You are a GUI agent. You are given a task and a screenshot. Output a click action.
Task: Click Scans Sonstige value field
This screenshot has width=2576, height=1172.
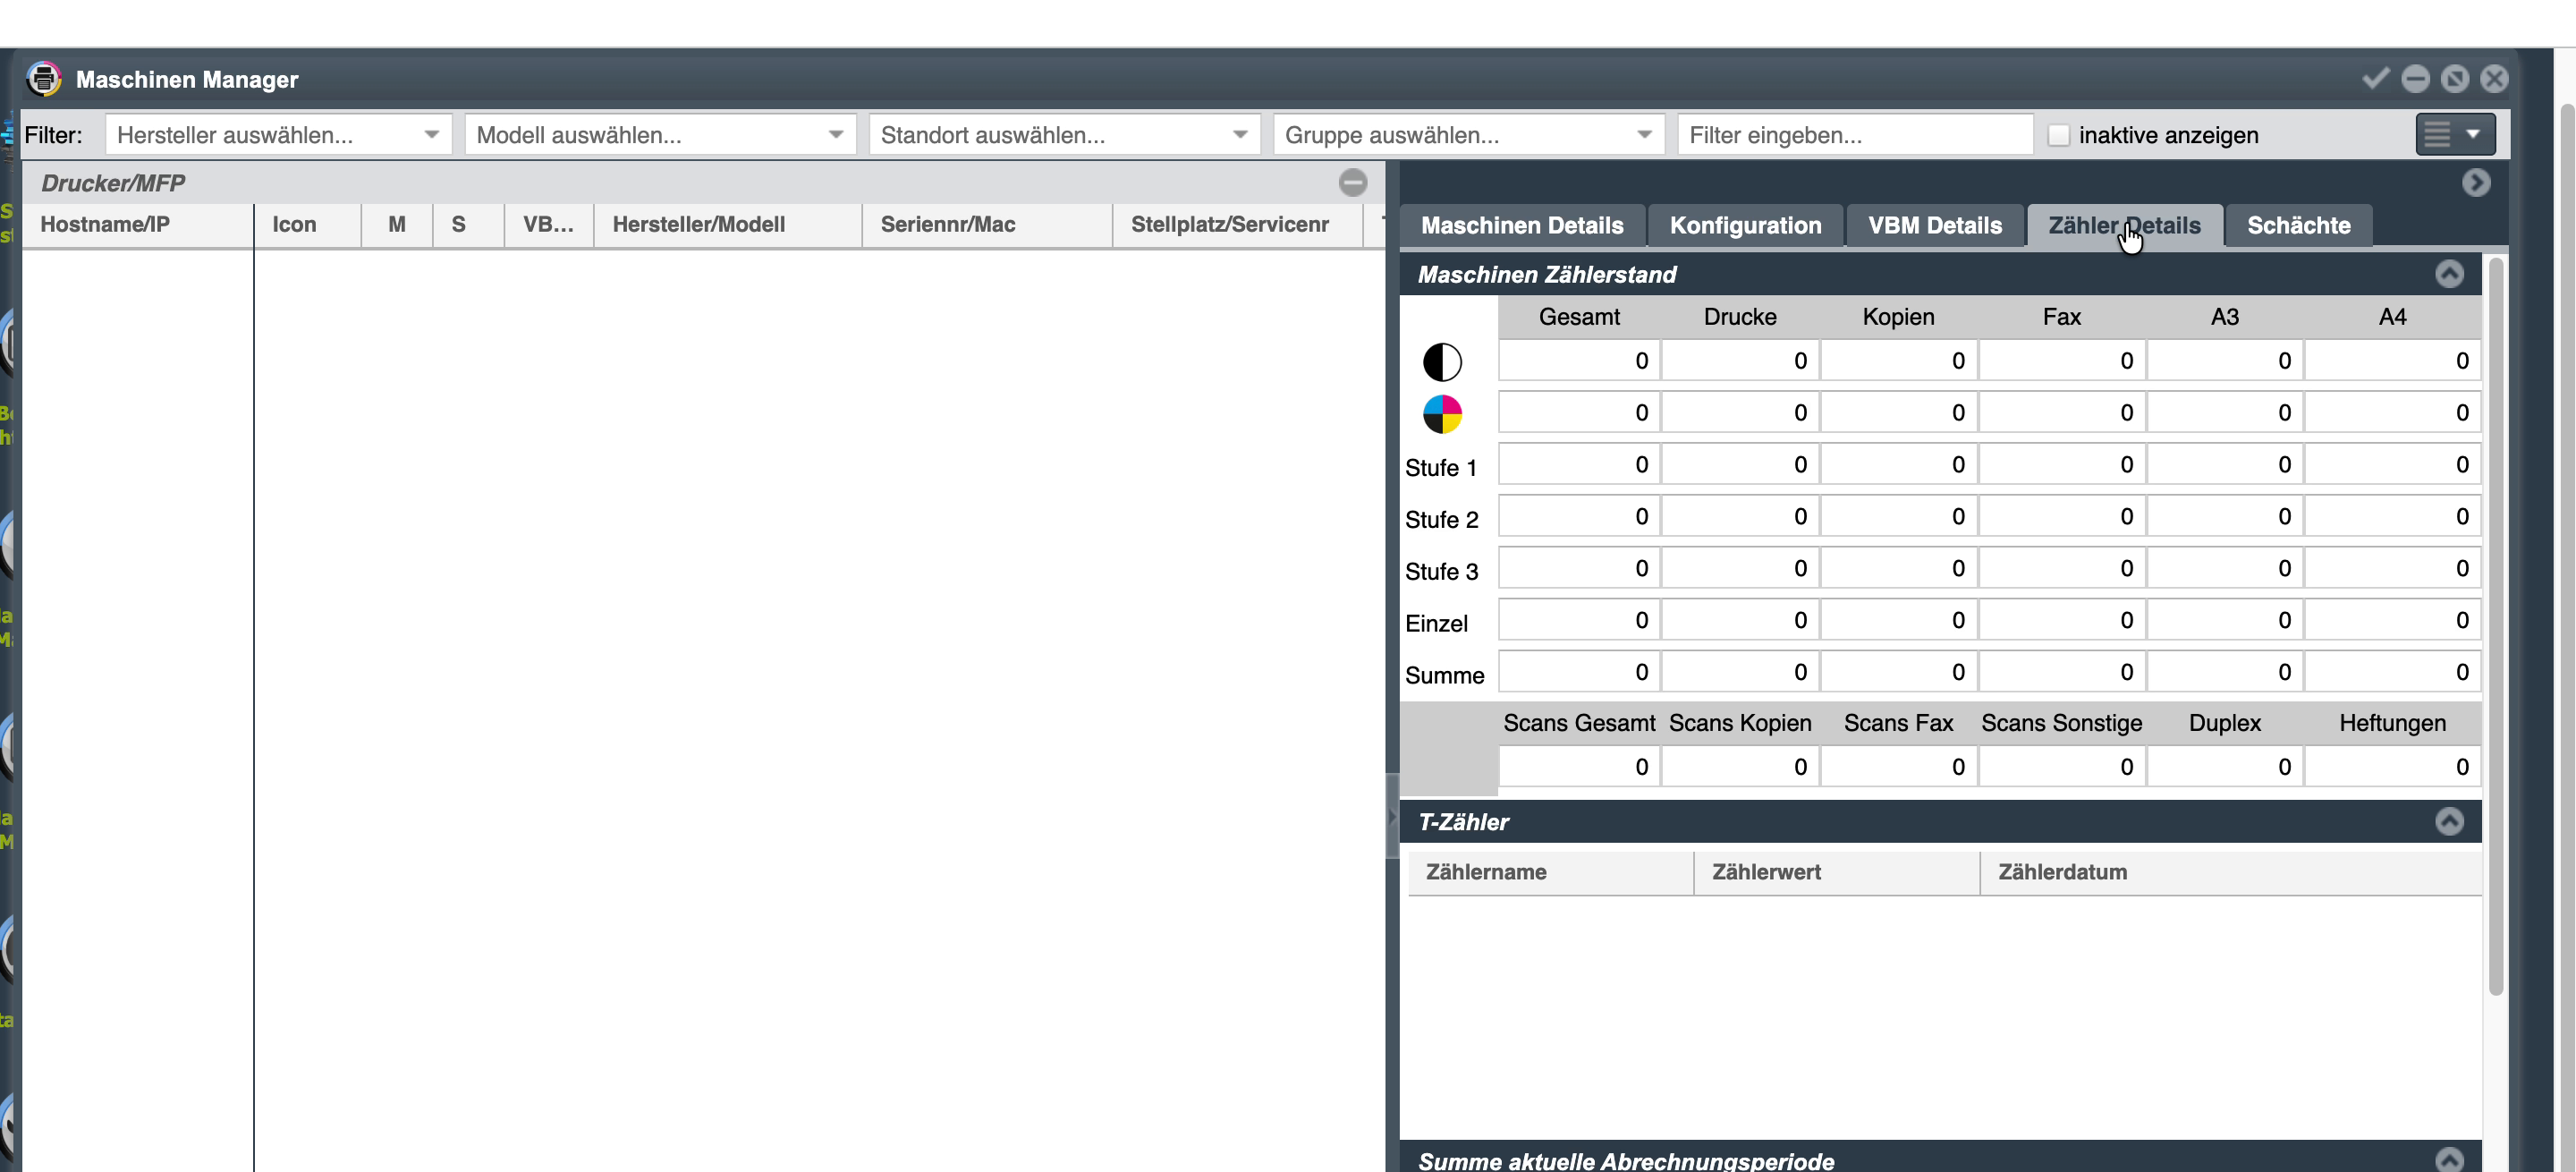(2062, 767)
